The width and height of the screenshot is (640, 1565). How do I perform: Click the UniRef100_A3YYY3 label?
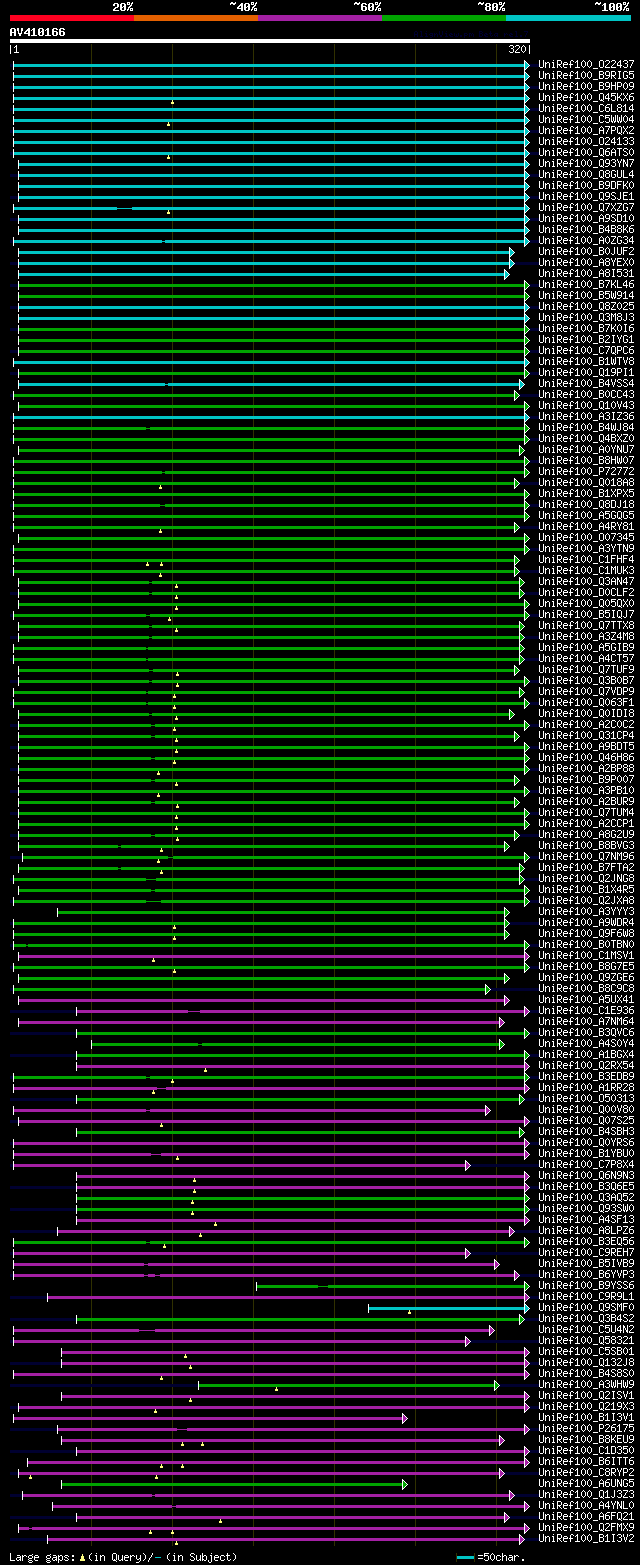pyautogui.click(x=586, y=911)
